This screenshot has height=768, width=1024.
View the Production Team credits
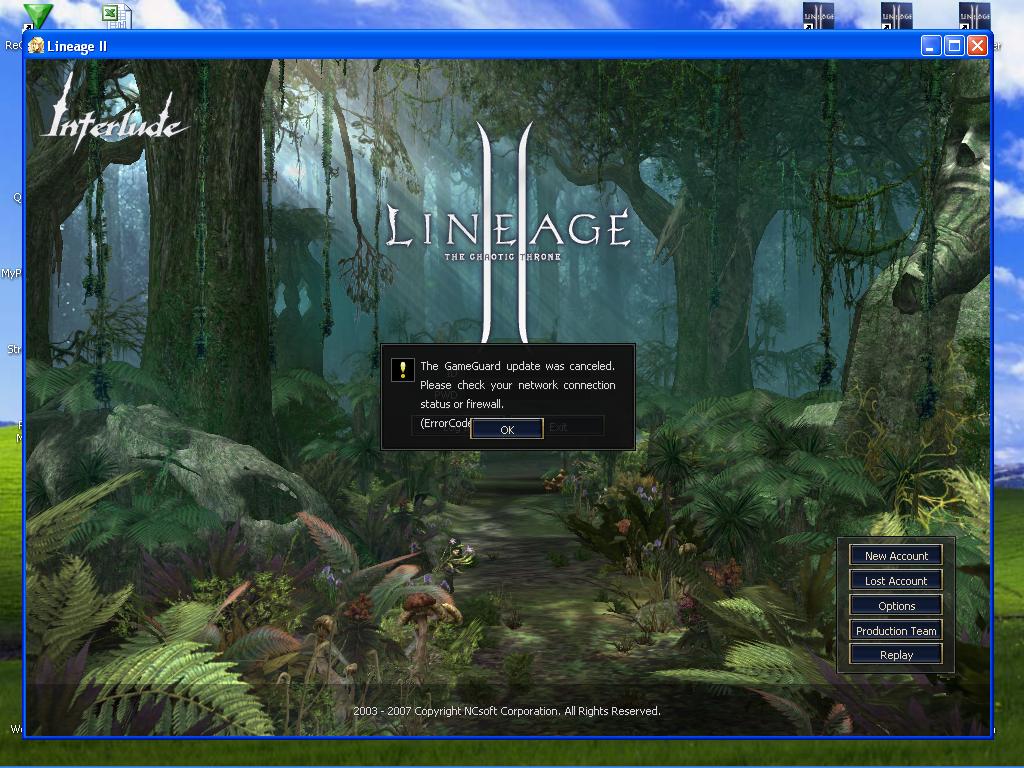tap(896, 630)
